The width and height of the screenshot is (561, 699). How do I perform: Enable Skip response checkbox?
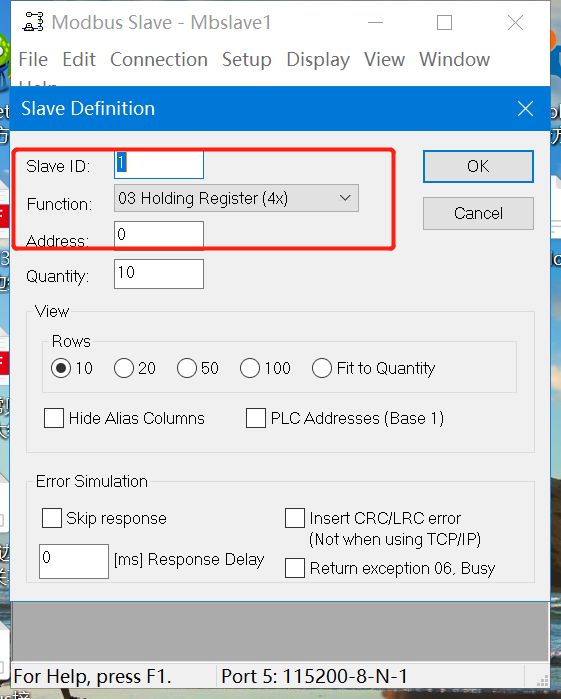tap(52, 518)
